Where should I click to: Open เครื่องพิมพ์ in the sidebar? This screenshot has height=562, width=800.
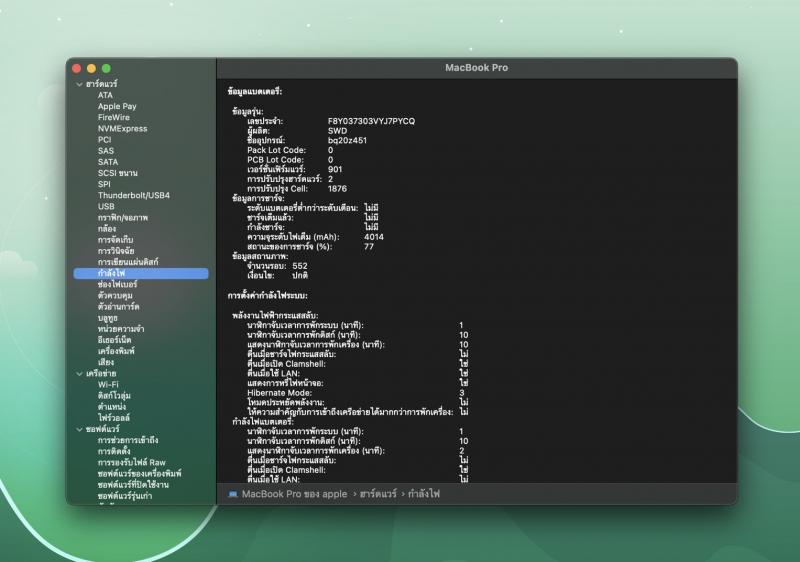click(116, 351)
